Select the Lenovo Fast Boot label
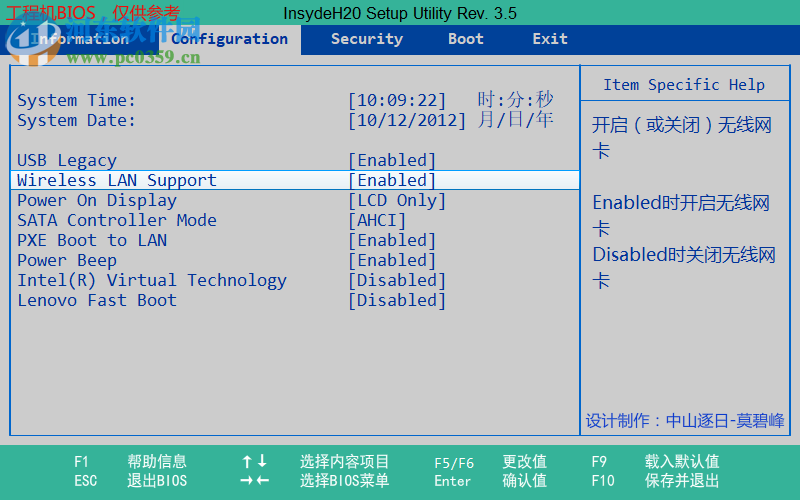The height and width of the screenshot is (500, 800). [x=97, y=301]
